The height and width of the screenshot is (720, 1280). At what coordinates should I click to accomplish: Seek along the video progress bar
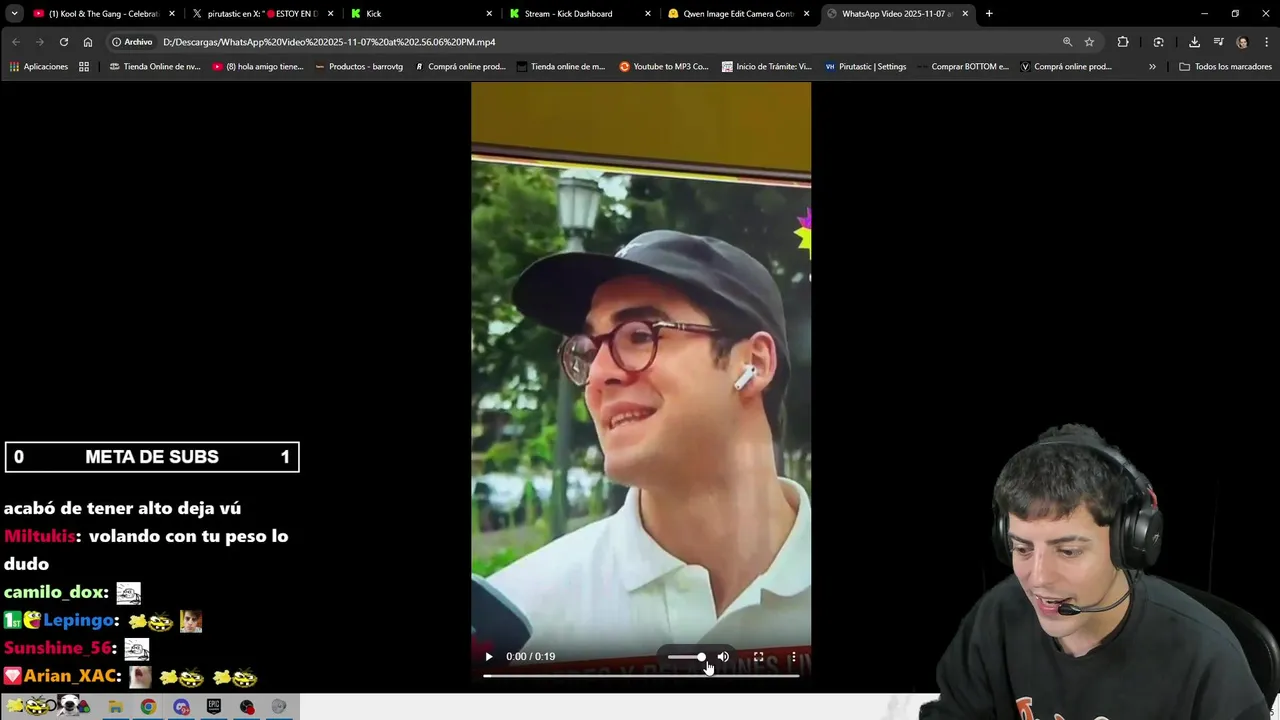click(641, 675)
